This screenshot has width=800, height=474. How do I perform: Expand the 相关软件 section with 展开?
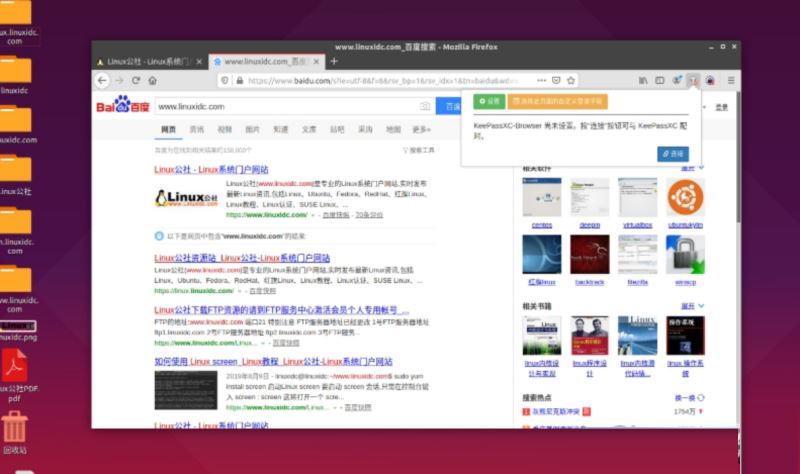tap(692, 168)
